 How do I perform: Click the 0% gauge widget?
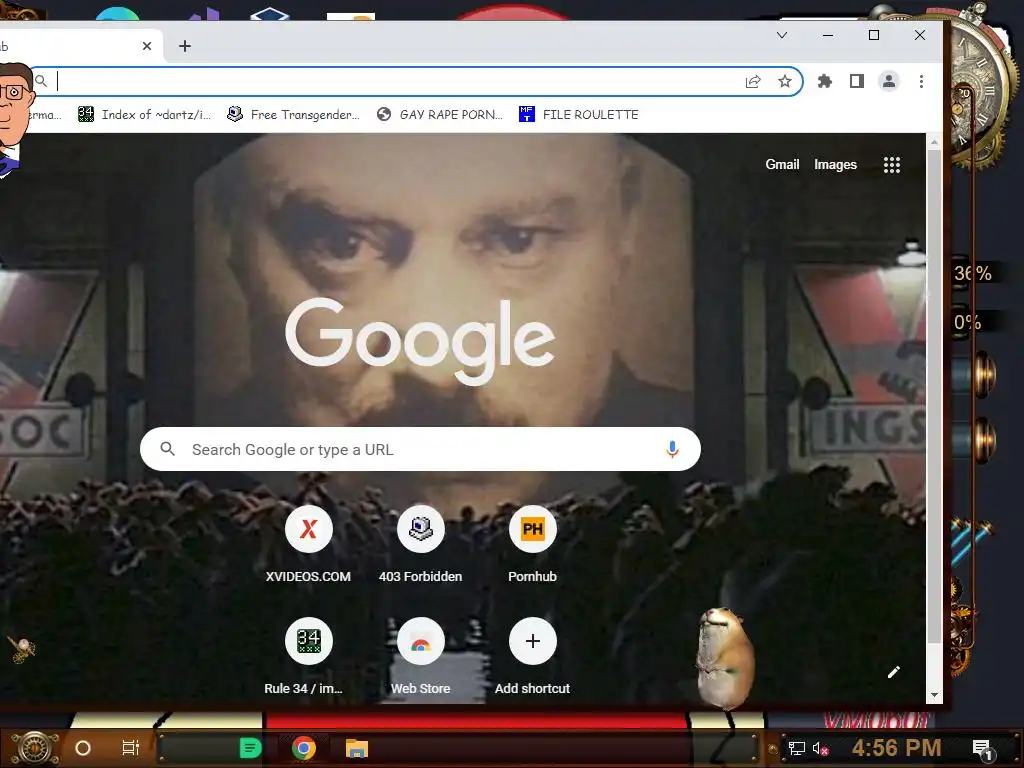[968, 322]
